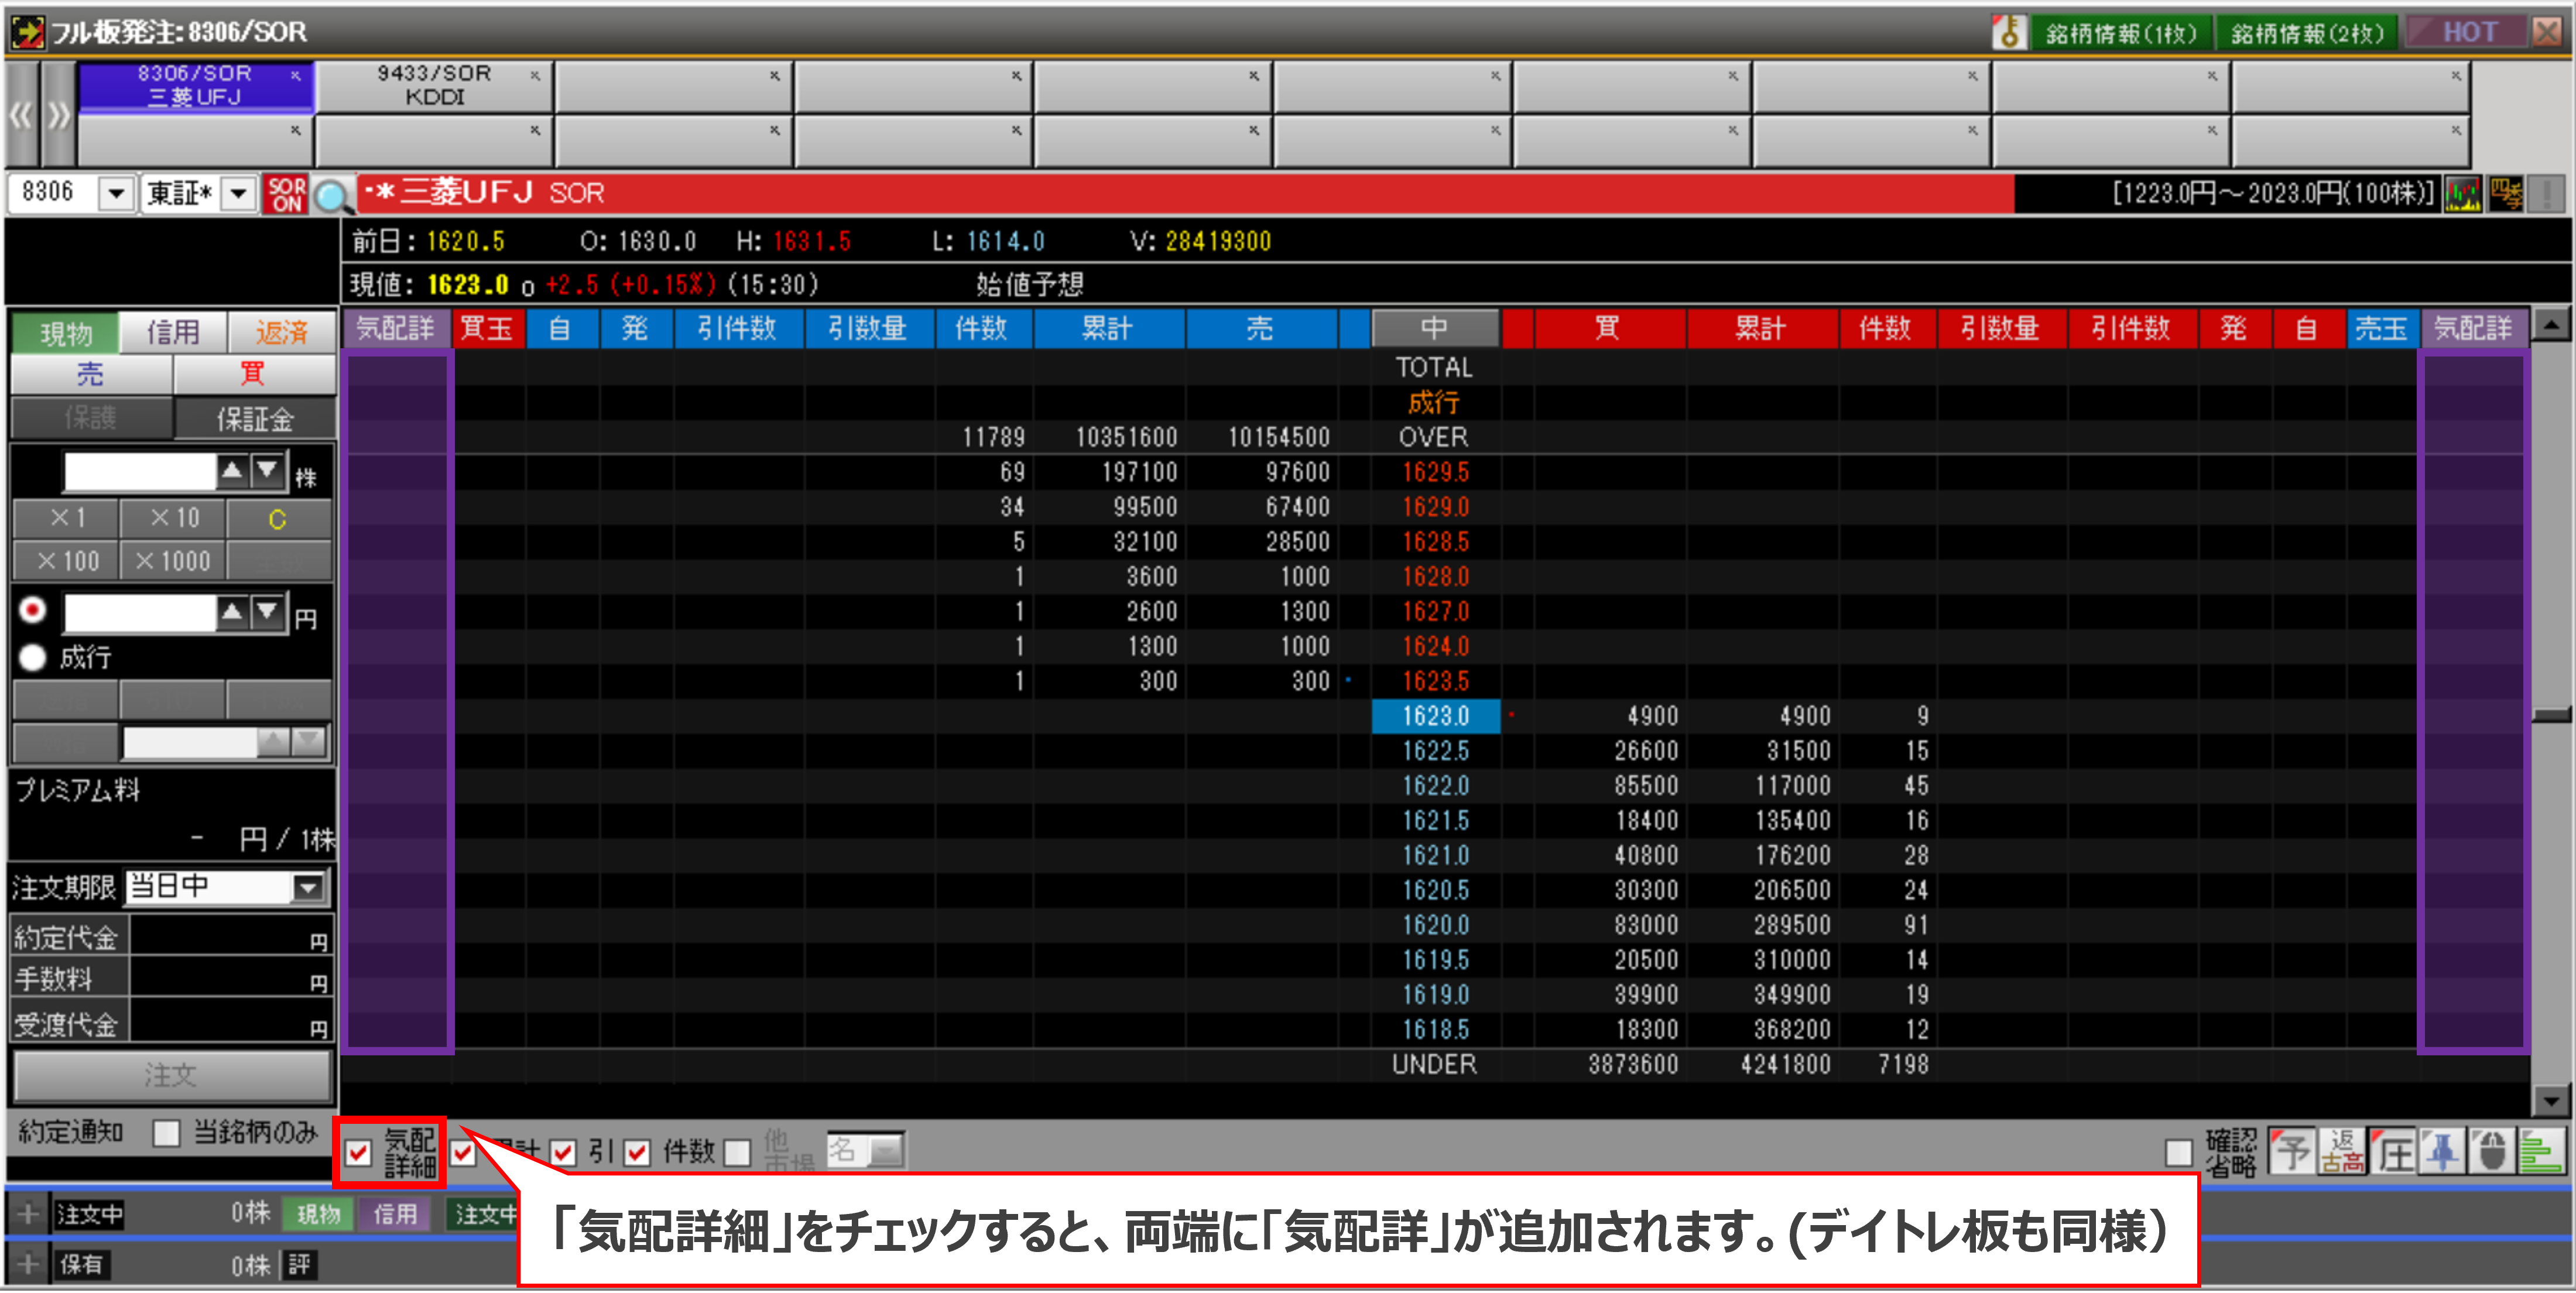Decrease share quantity with the down arrow
Screen dimensions: 2576x1293
[267, 470]
